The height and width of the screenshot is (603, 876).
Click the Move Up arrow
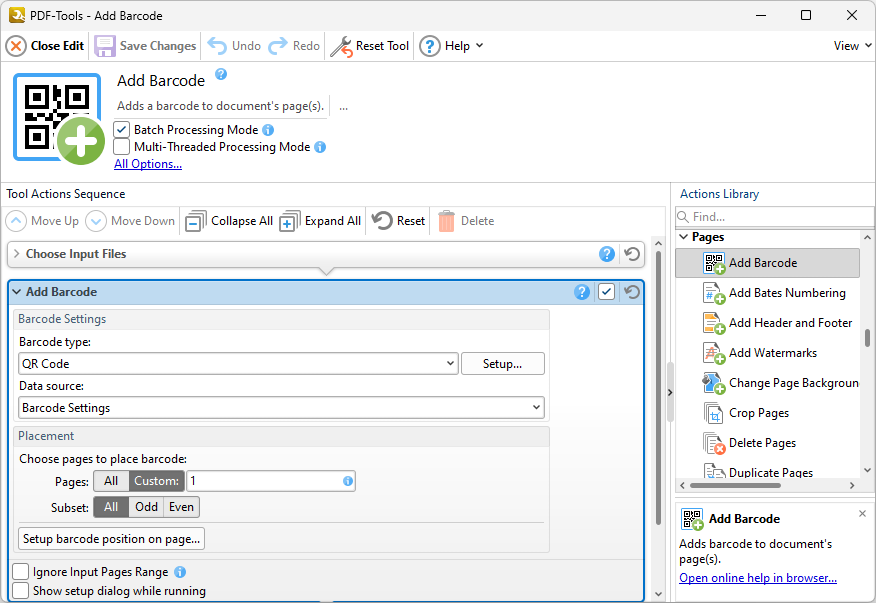(x=16, y=221)
